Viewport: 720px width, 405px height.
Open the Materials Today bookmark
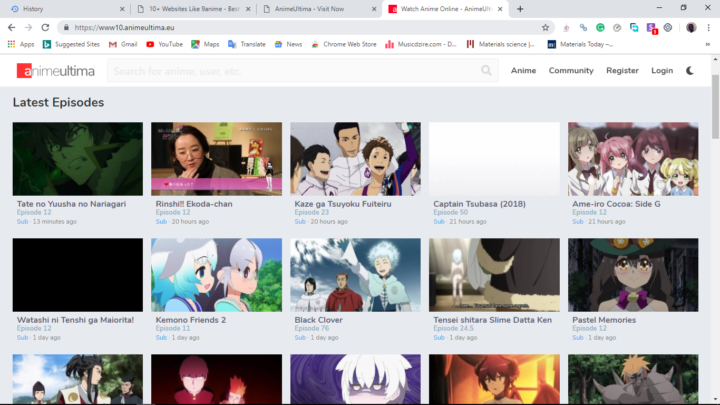[x=580, y=45]
